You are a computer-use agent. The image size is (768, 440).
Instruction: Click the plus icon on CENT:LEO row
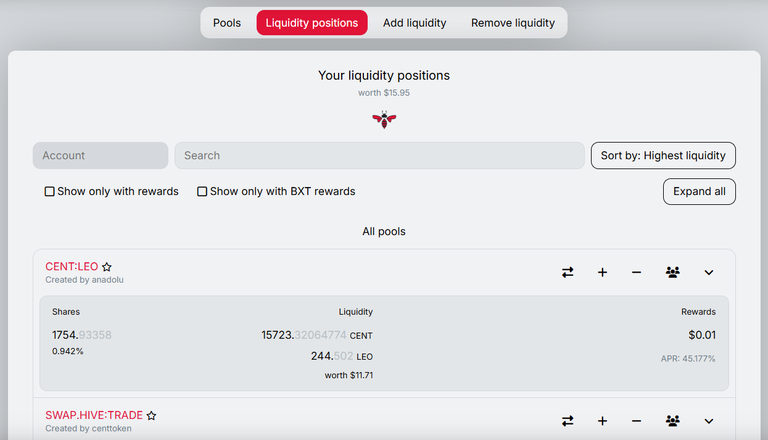602,272
